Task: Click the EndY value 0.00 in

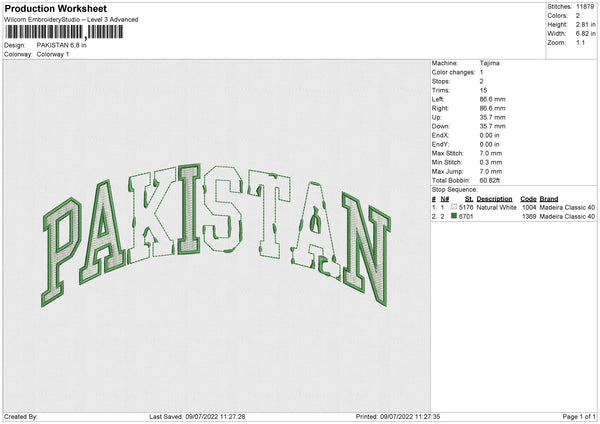Action: point(489,145)
